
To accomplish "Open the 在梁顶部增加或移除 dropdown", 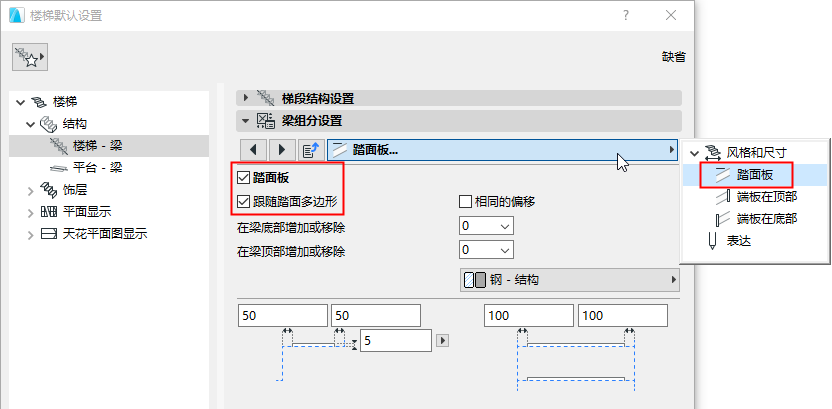I will pos(487,249).
